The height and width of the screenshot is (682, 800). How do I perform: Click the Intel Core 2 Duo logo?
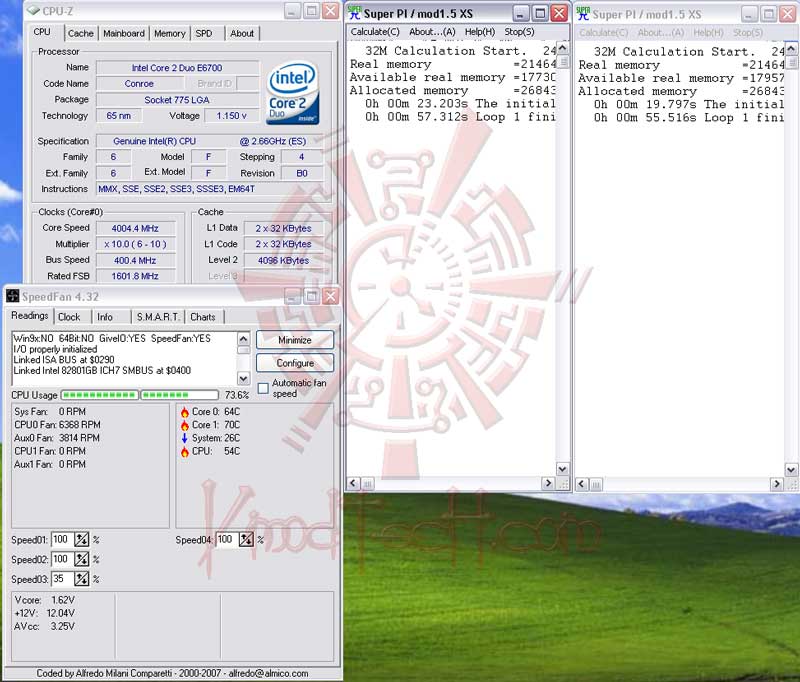292,92
